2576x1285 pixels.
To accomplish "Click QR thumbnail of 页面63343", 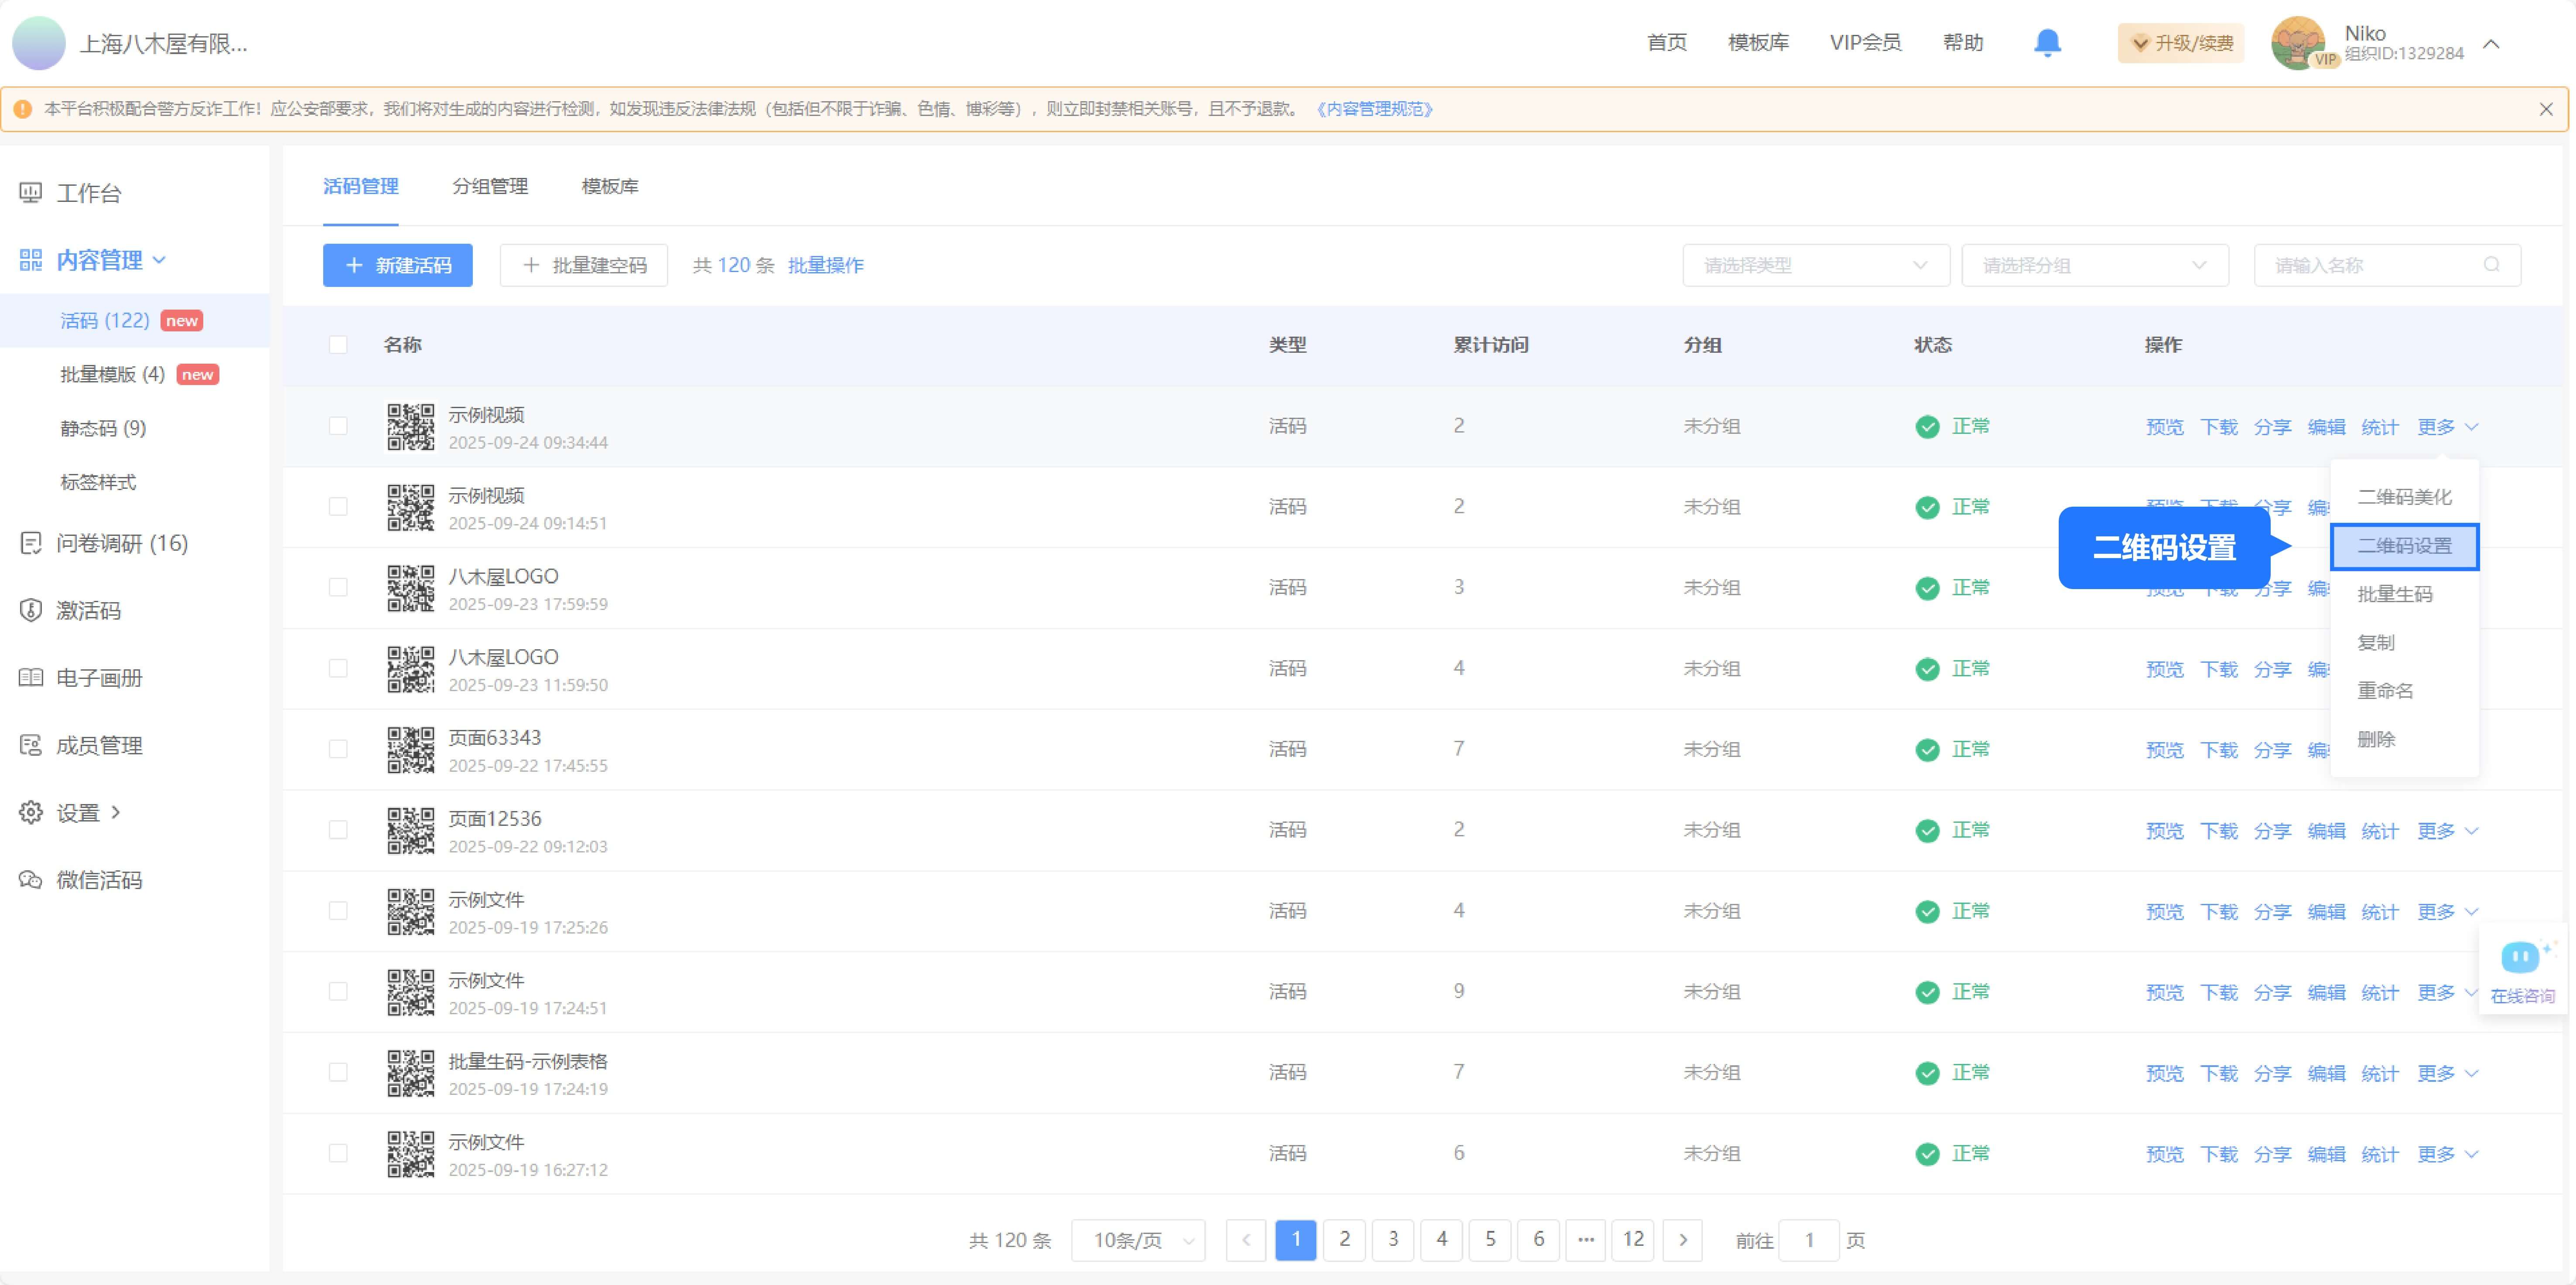I will pos(411,749).
